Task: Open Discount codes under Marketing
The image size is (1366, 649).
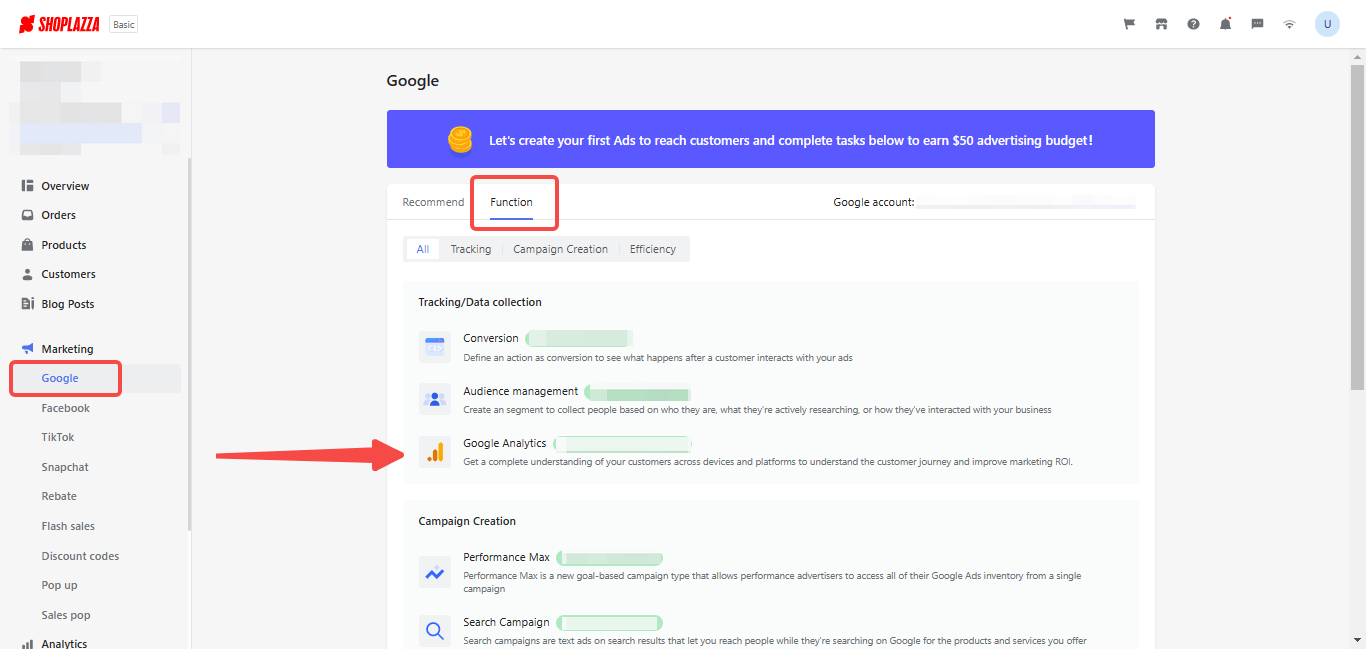Action: pos(80,556)
